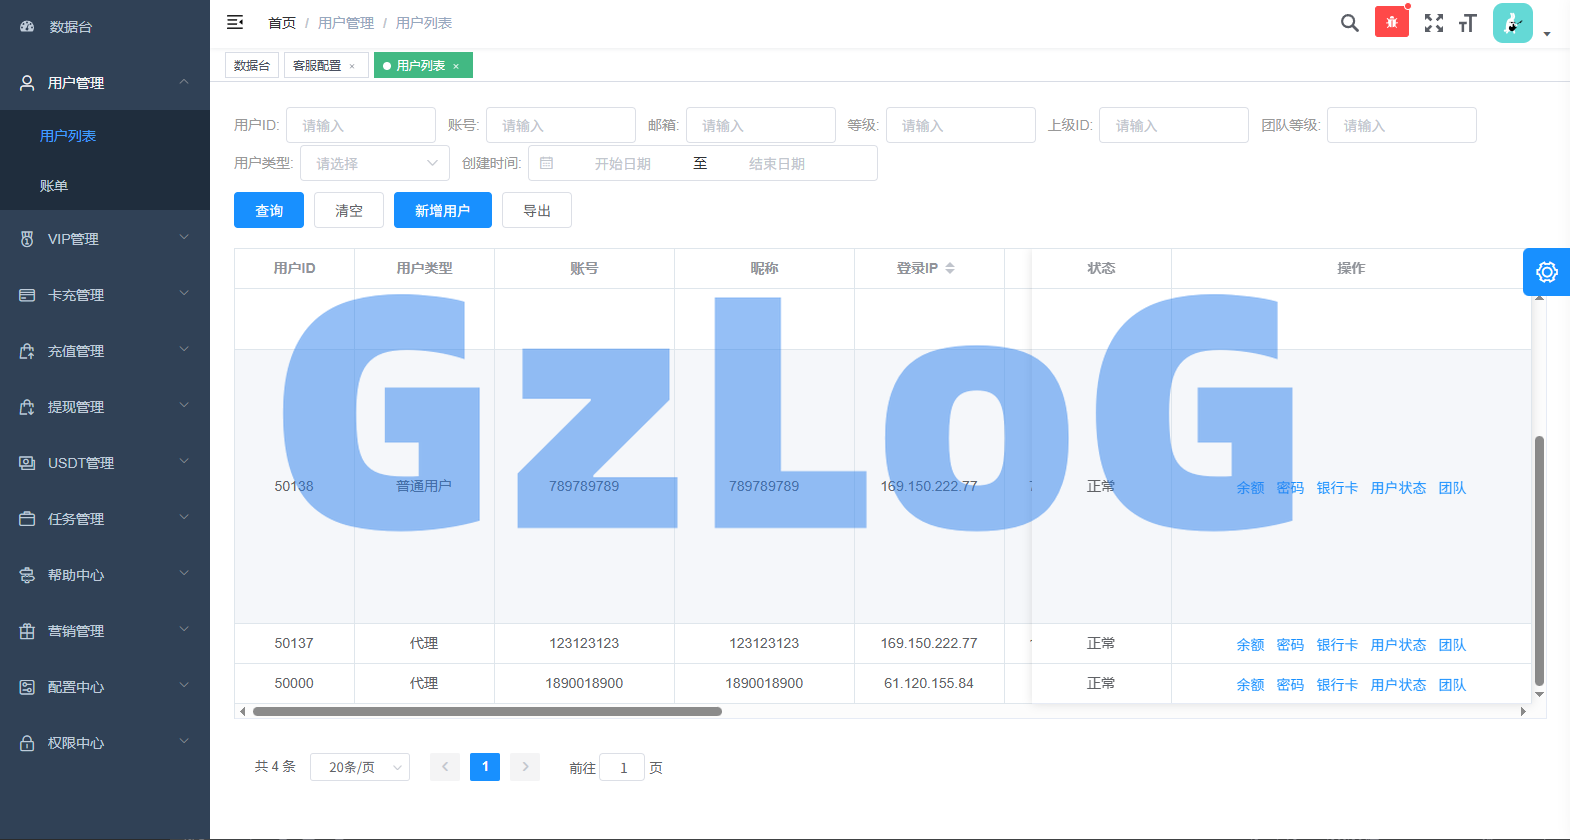Collapse sidebar with the hamburger icon
This screenshot has width=1570, height=840.
click(235, 22)
